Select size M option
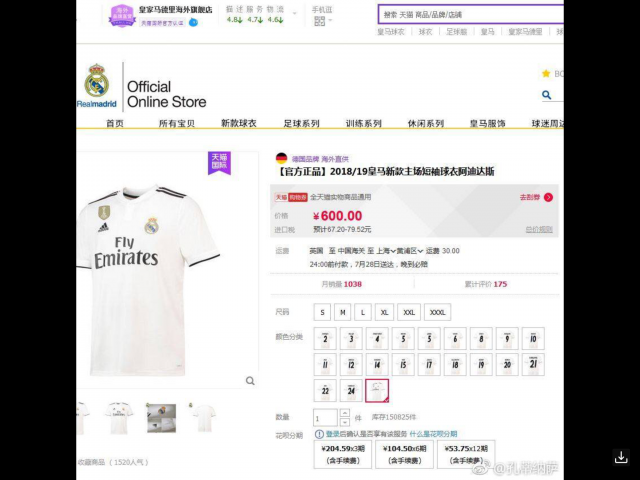Screen dimensions: 640x480 pos(342,312)
